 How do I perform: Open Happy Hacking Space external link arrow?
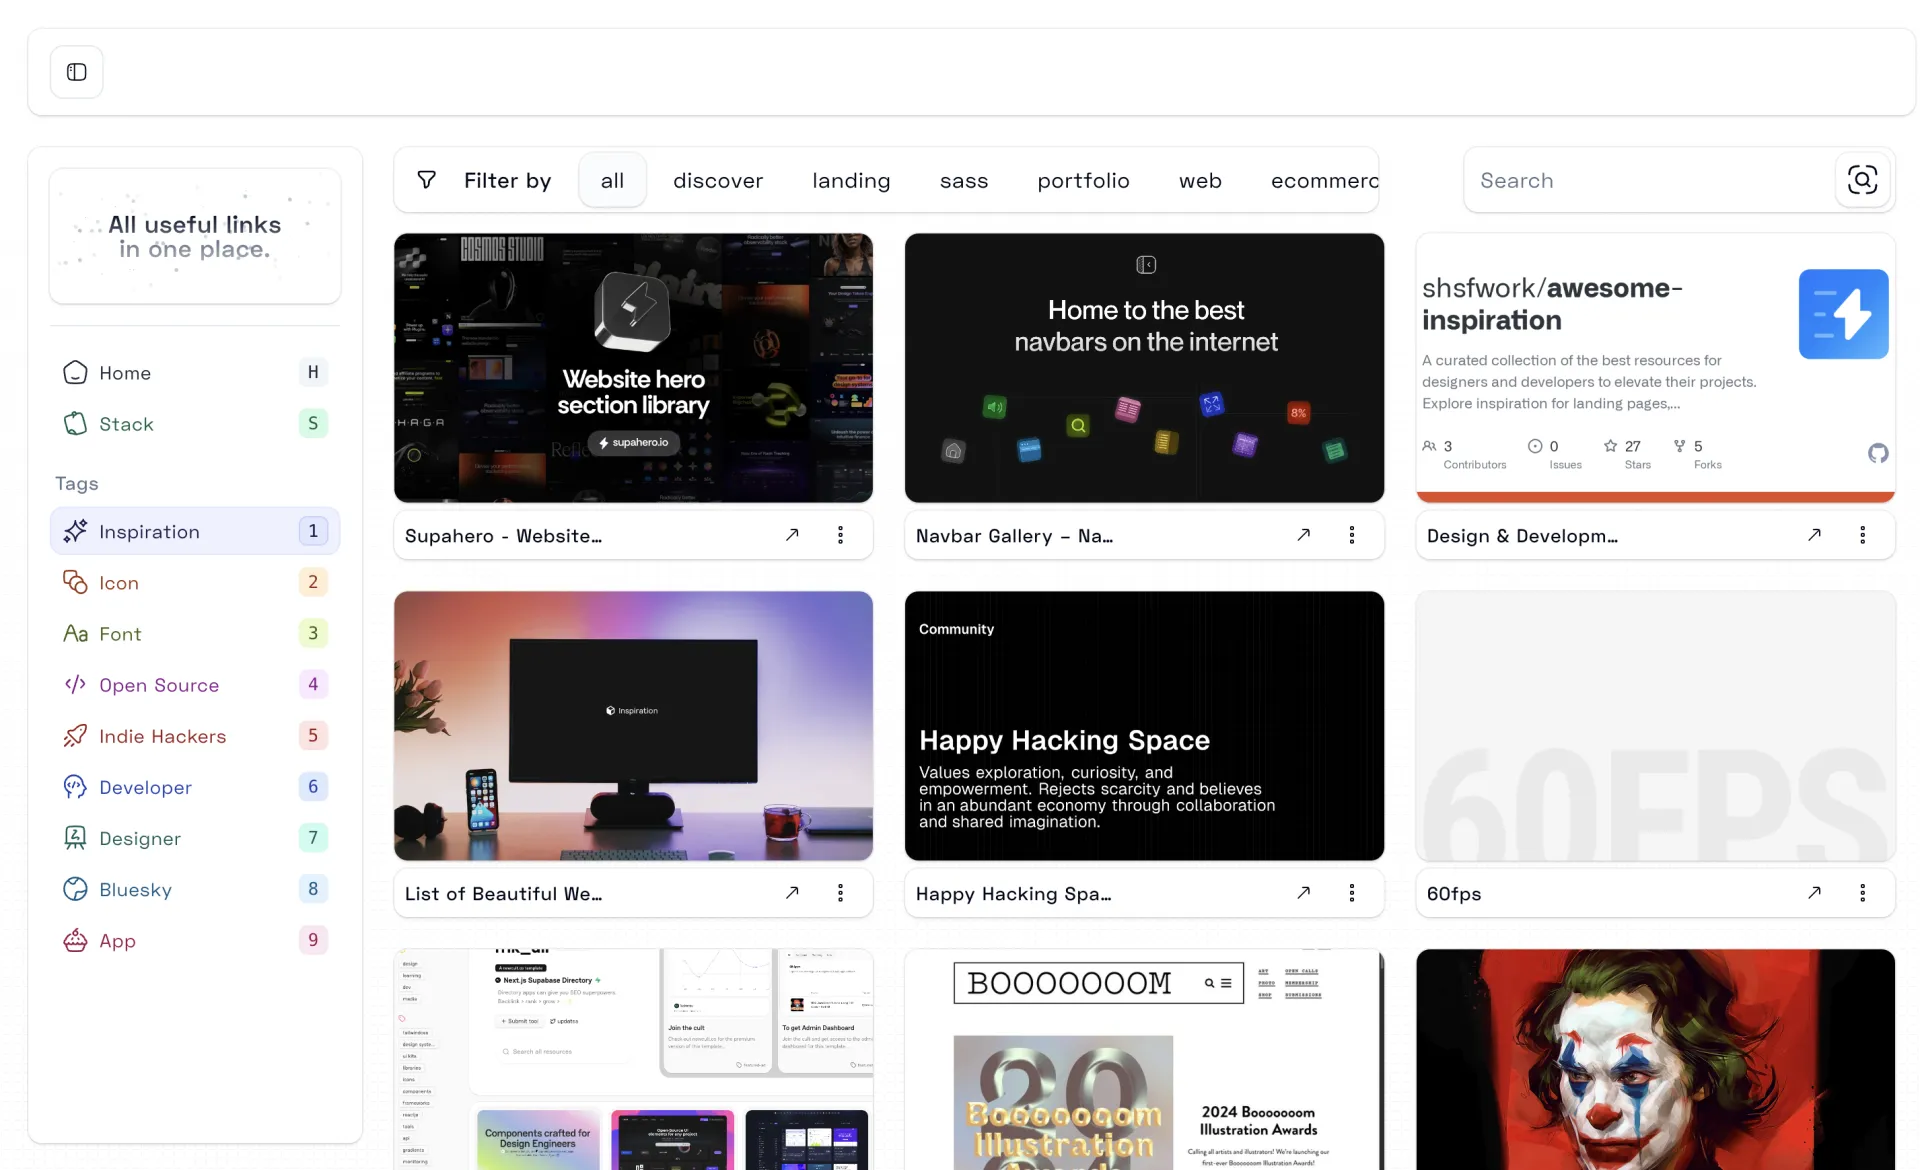1303,893
